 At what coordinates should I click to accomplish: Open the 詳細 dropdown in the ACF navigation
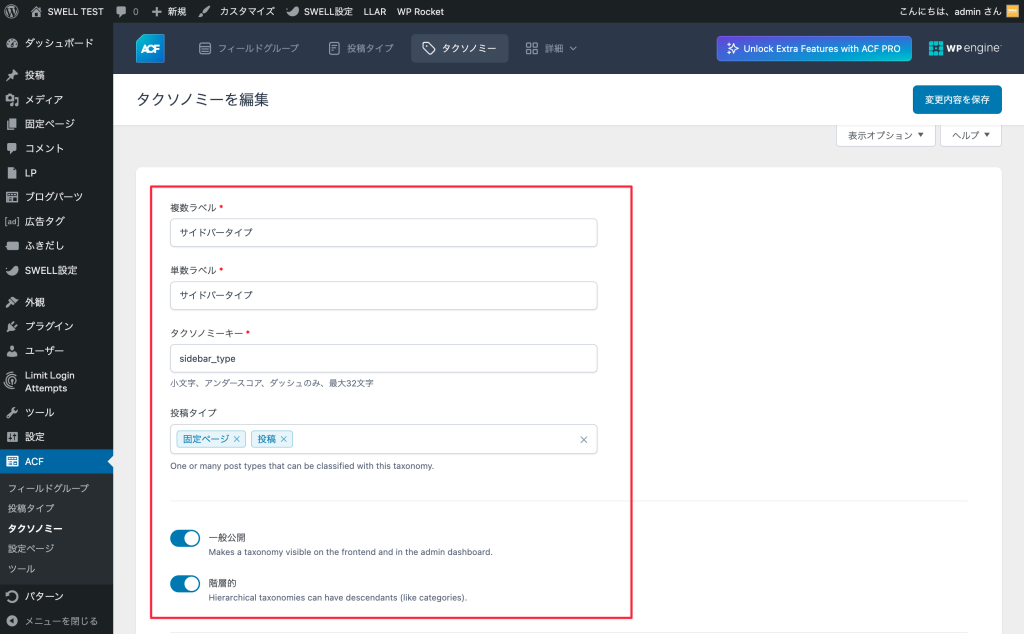coord(555,48)
